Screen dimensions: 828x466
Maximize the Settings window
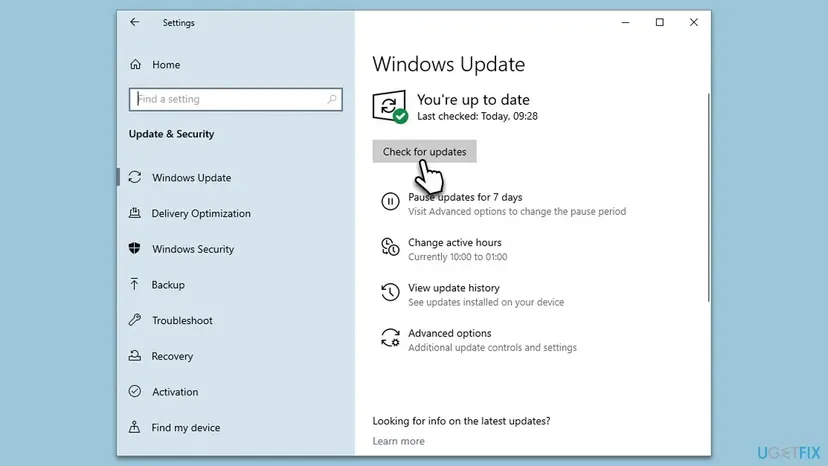[x=660, y=22]
